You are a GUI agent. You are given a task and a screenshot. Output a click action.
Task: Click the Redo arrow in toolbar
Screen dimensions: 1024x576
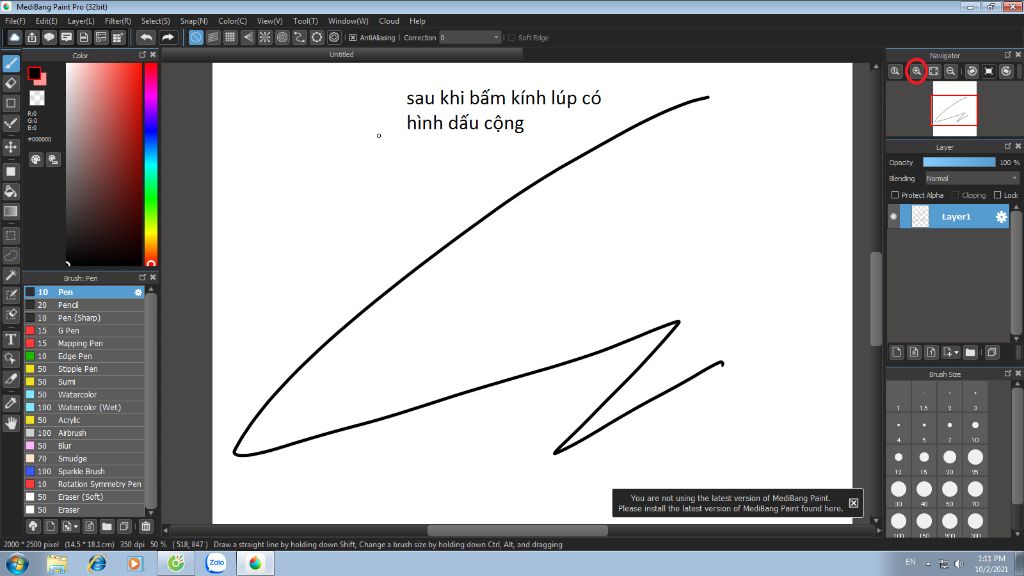pos(168,37)
